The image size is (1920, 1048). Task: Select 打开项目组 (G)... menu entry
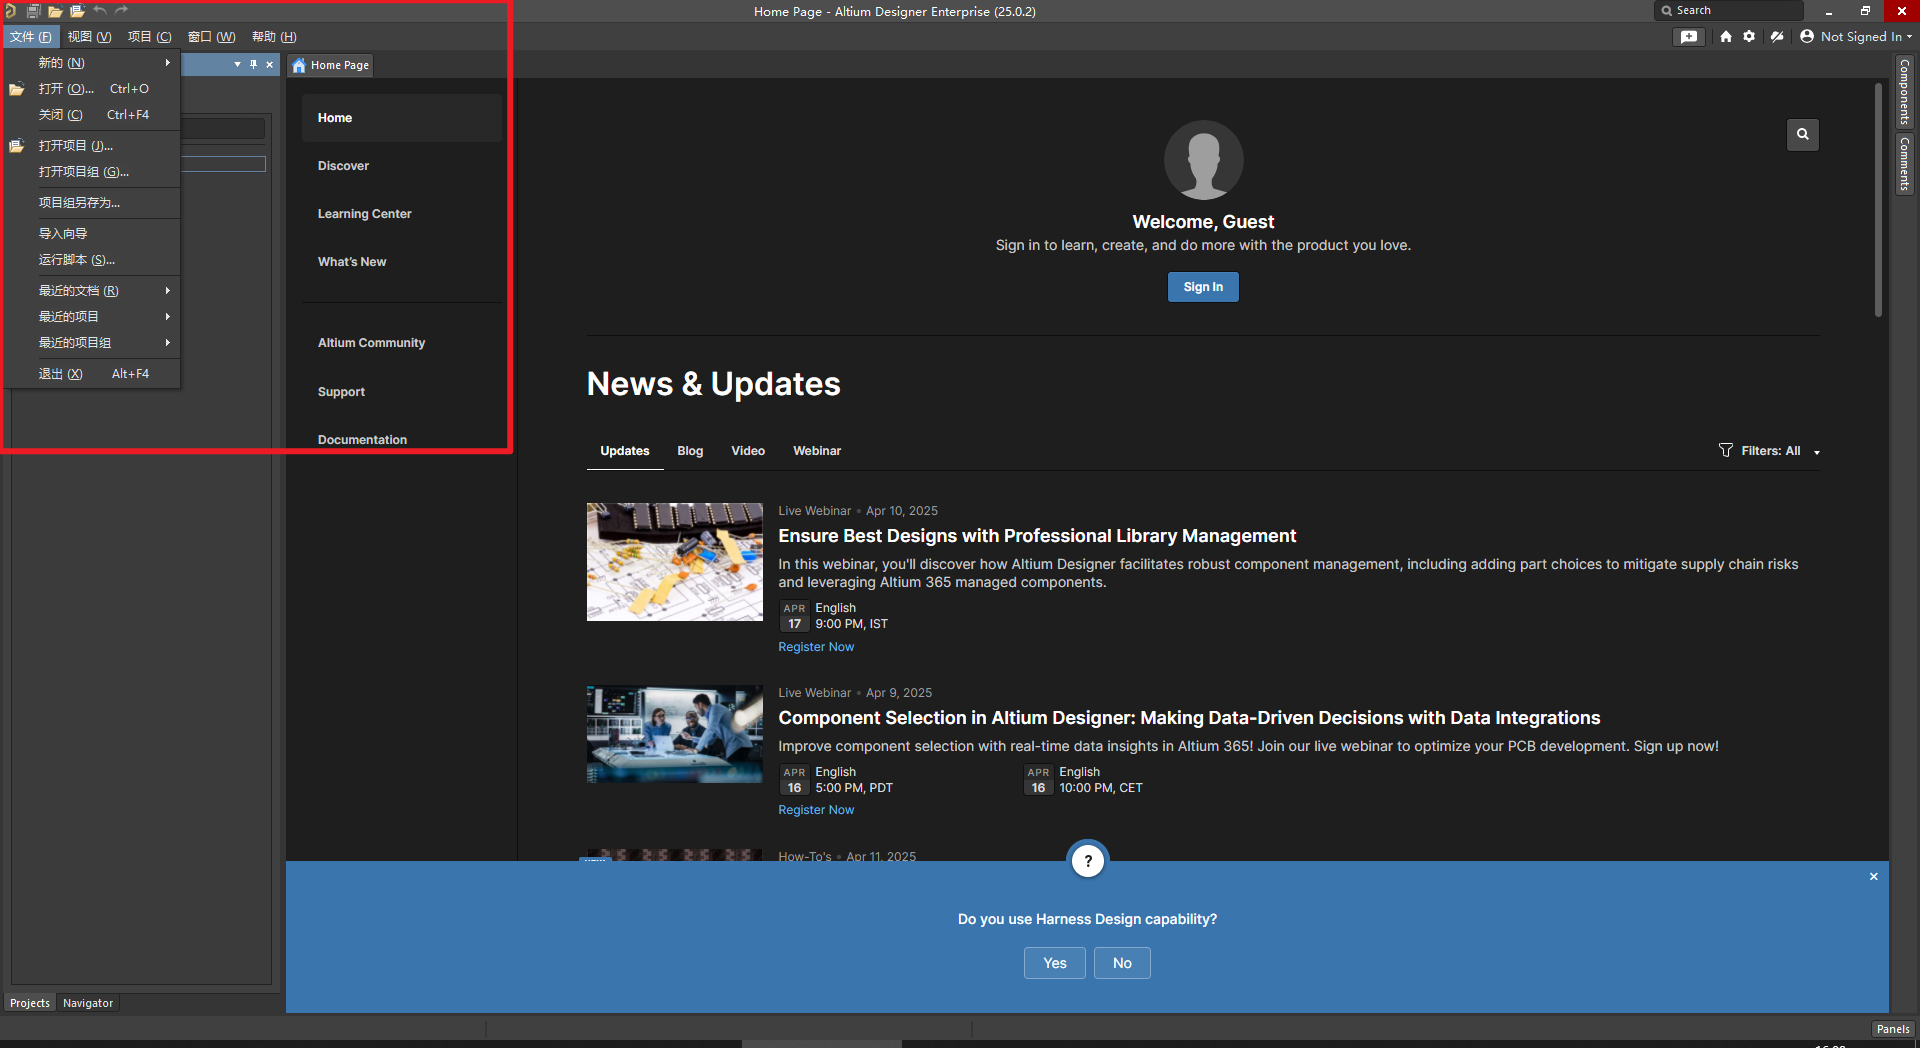pyautogui.click(x=92, y=172)
